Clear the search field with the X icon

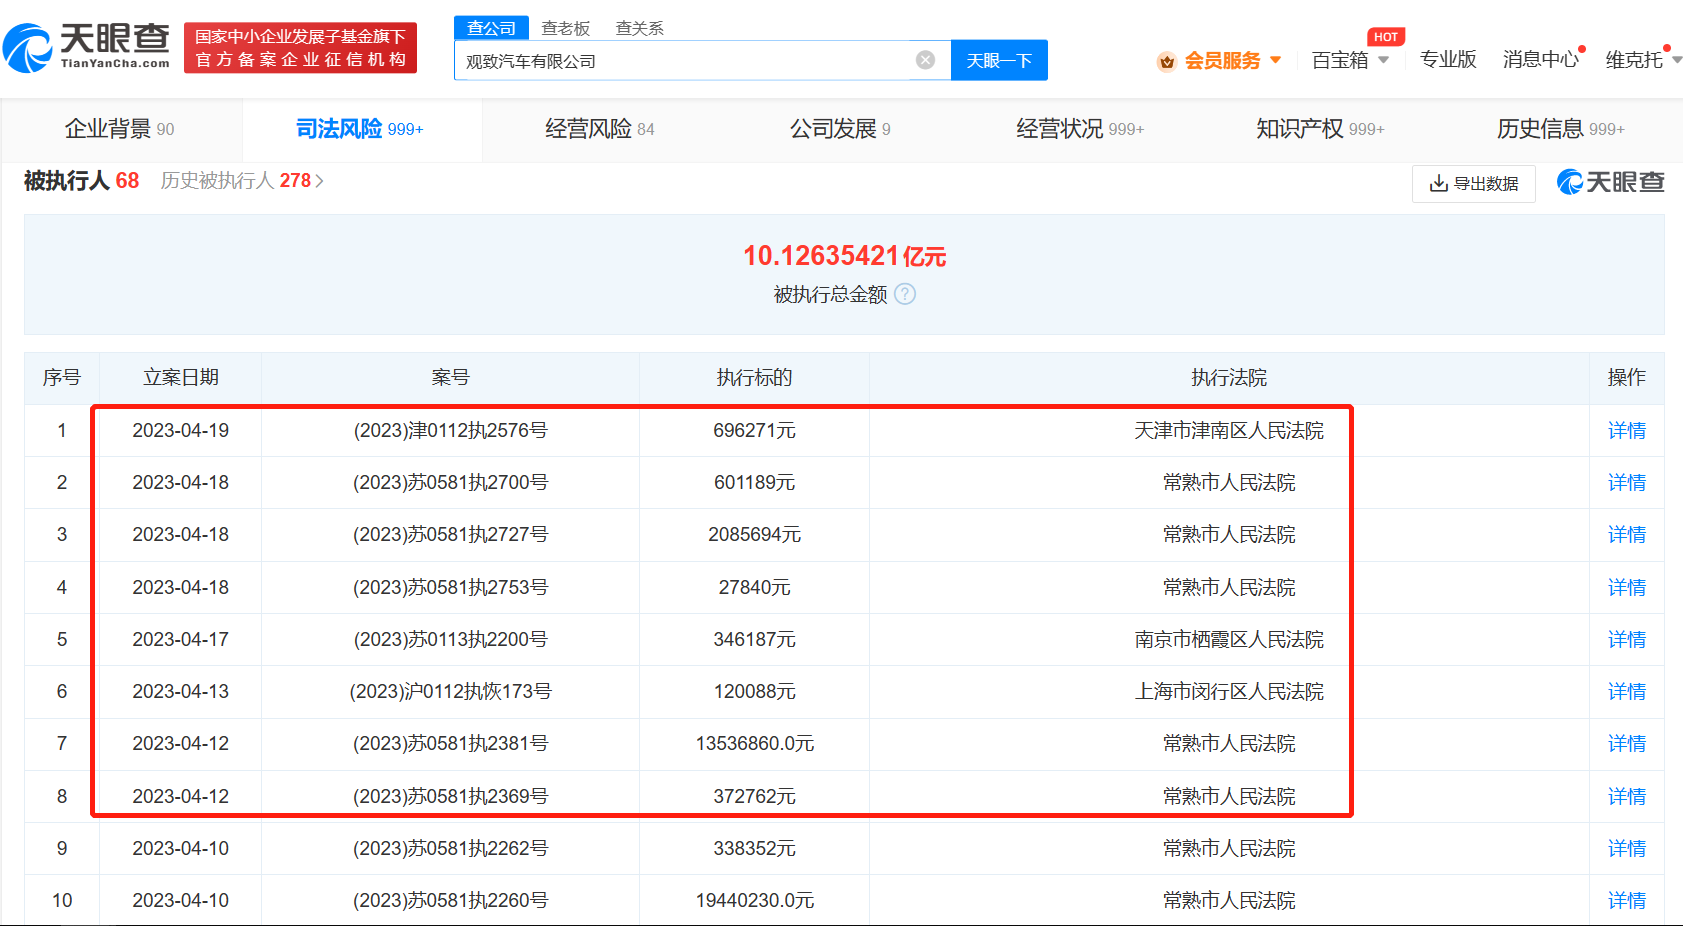click(926, 60)
